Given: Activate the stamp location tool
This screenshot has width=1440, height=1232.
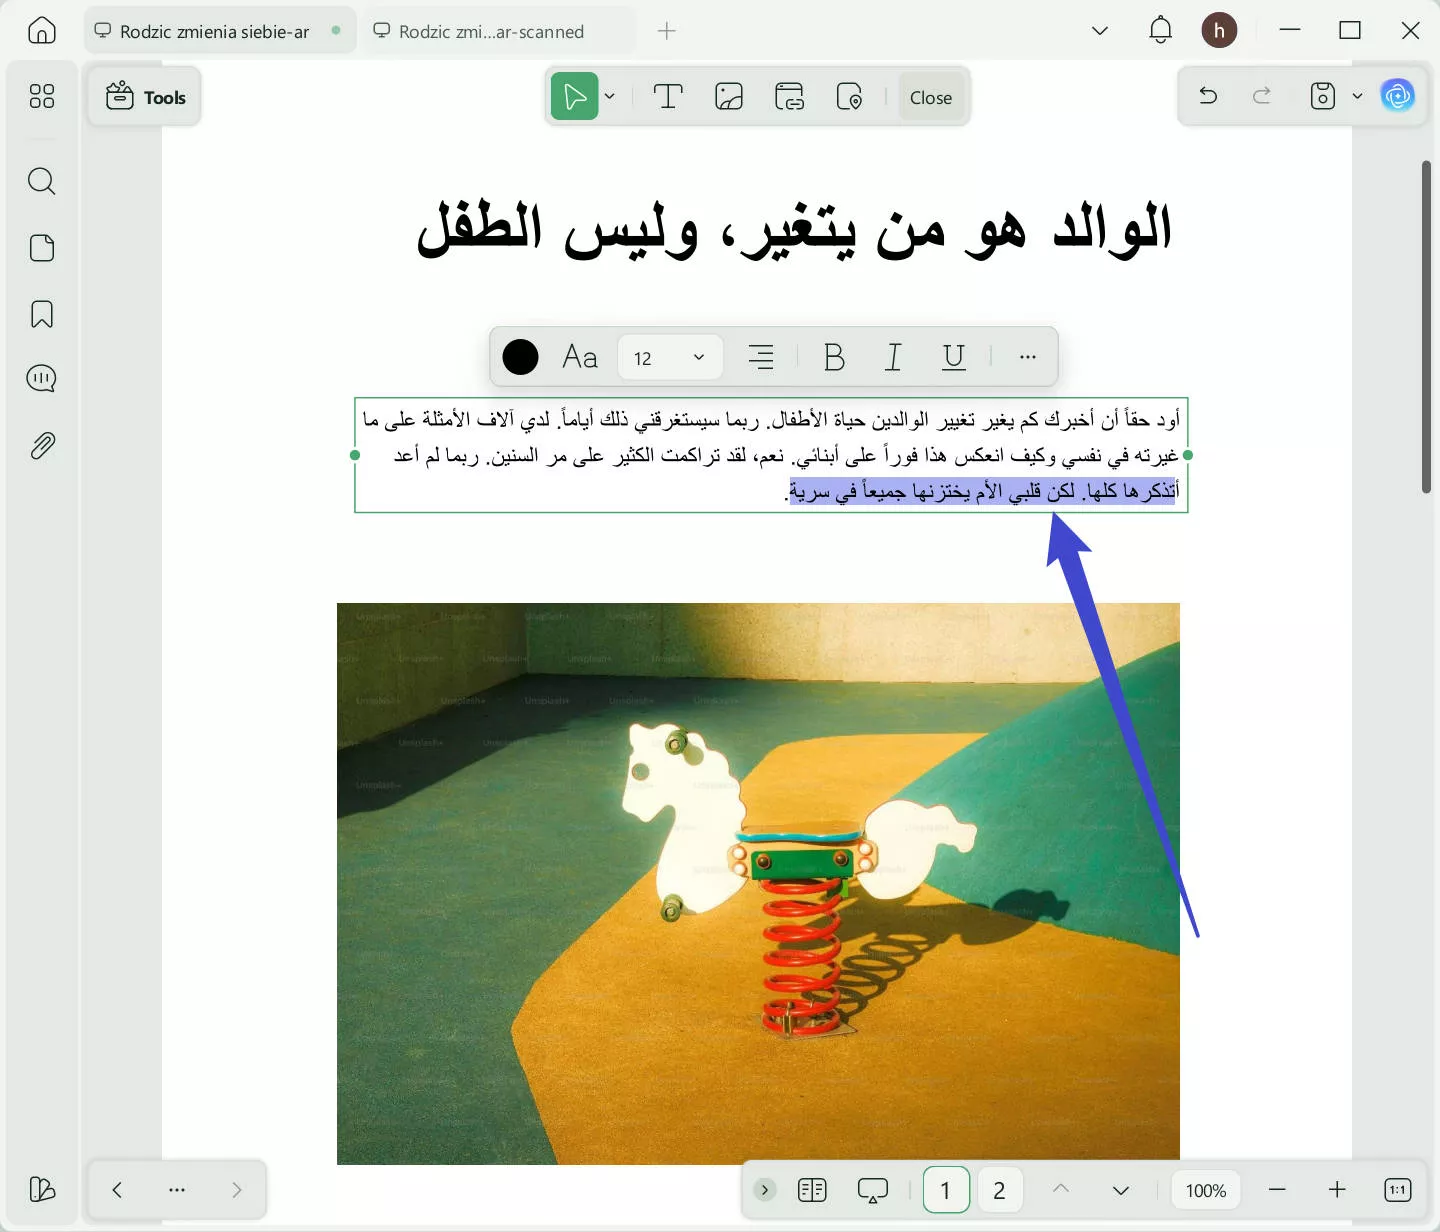Looking at the screenshot, I should 850,96.
